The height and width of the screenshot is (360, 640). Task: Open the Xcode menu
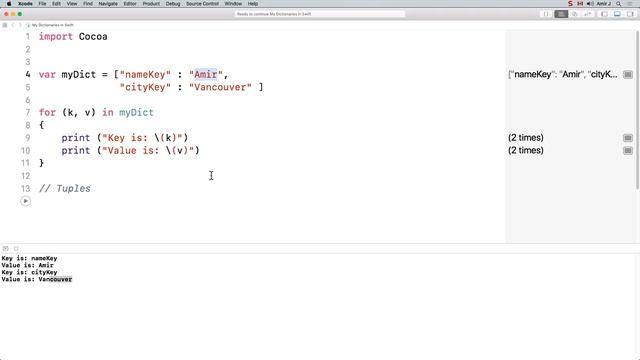tap(25, 4)
